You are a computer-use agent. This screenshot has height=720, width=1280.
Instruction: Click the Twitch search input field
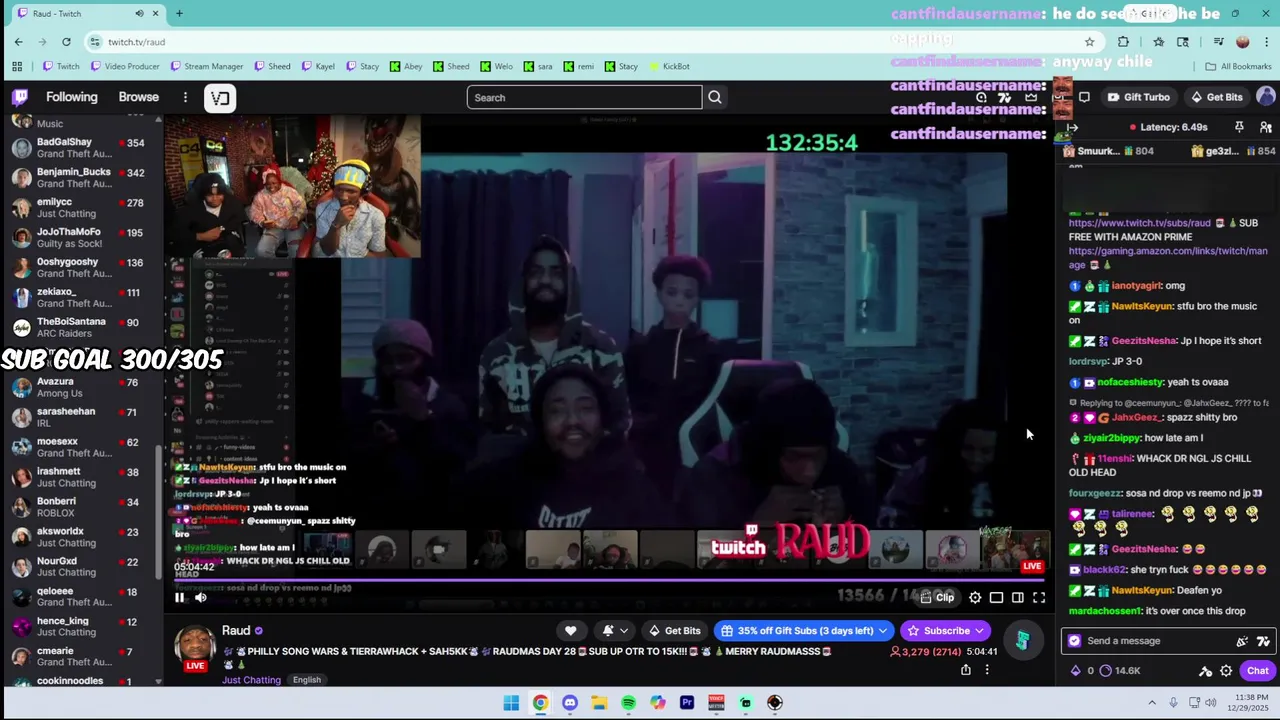point(584,97)
